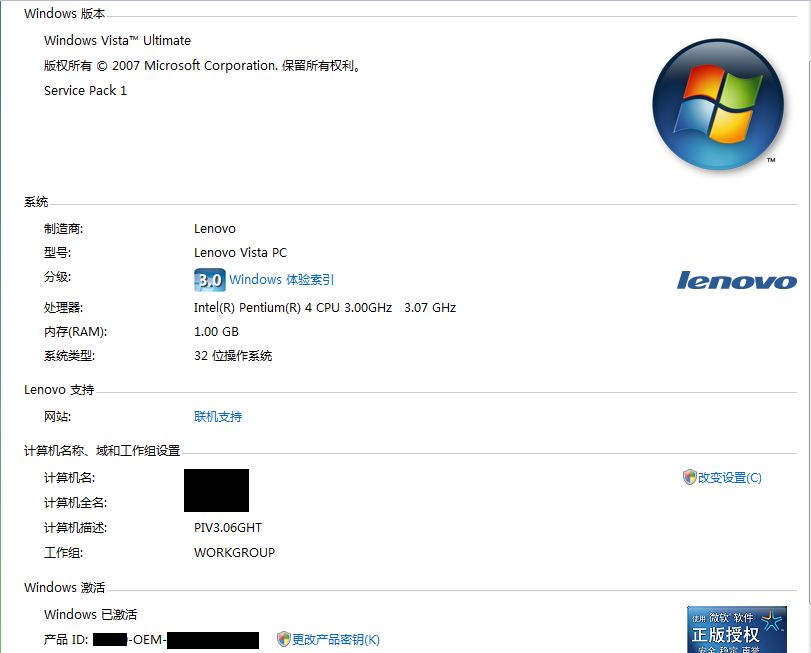The image size is (811, 653).
Task: Click the 计算机名称、域和工作组设置 heading
Action: [x=102, y=451]
